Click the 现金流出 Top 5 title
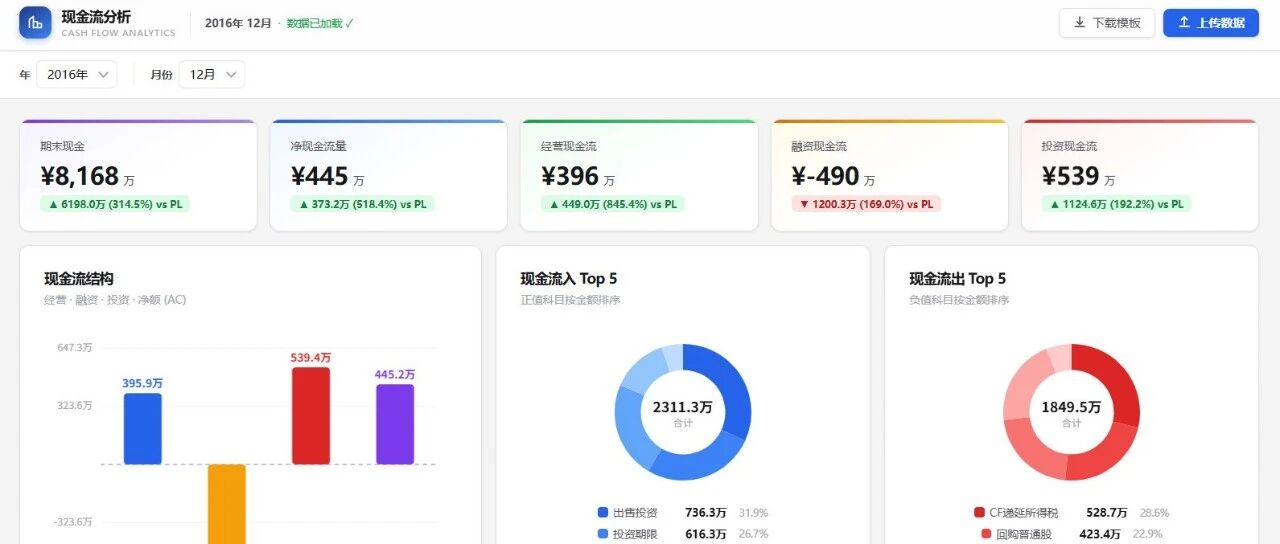The height and width of the screenshot is (544, 1280). pyautogui.click(x=958, y=279)
